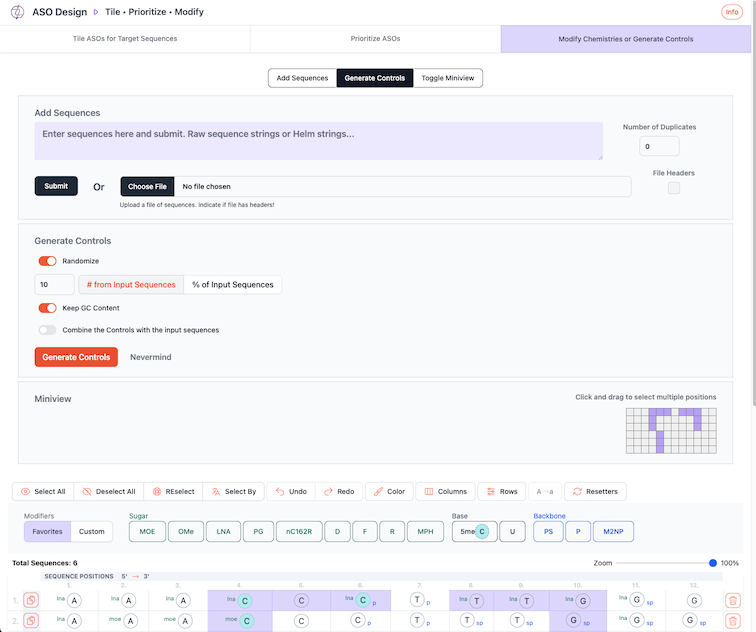Open the Prioritize ASOs tab
The width and height of the screenshot is (756, 632).
pyautogui.click(x=375, y=39)
